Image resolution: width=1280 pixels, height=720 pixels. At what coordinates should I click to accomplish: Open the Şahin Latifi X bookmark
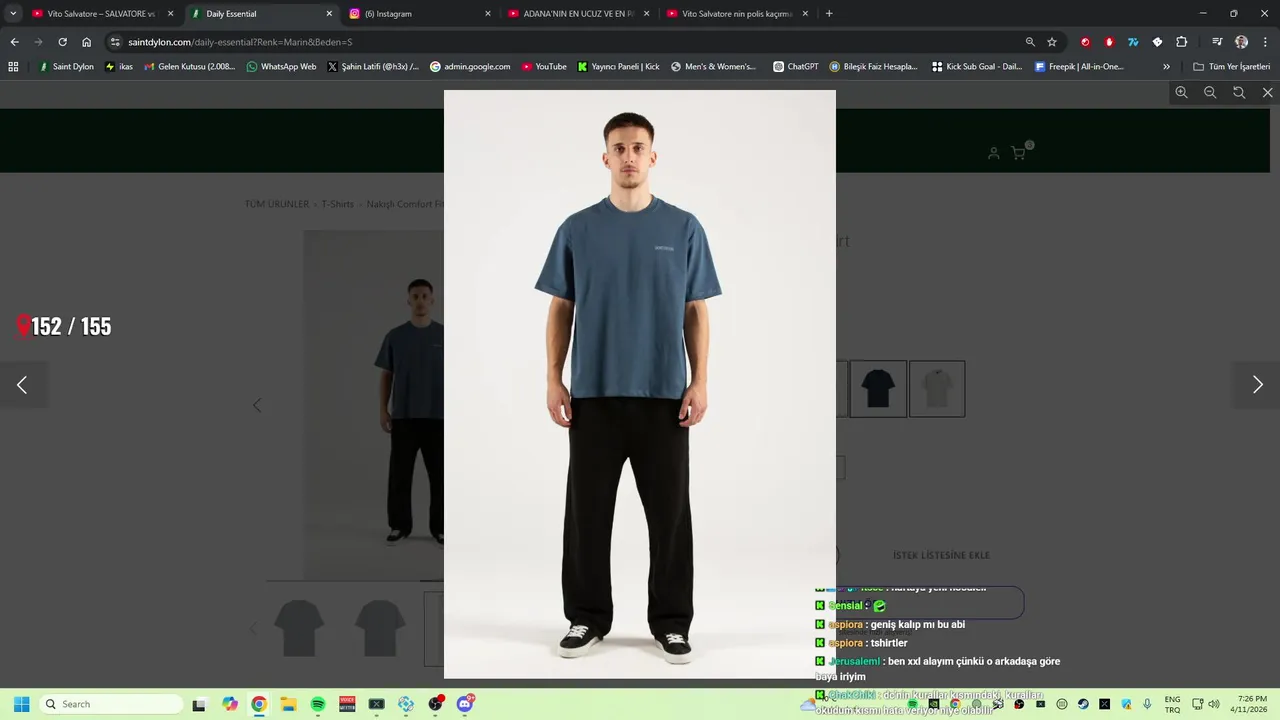tap(373, 67)
